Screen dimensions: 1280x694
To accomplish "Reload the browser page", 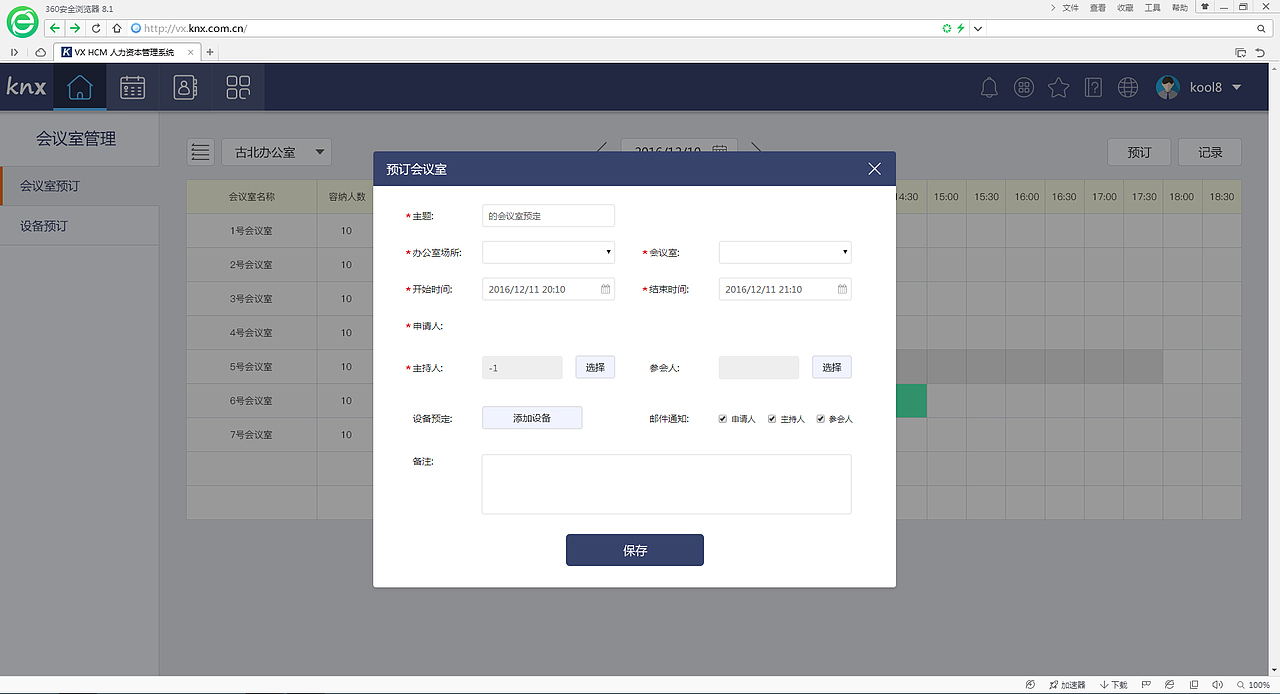I will 96,28.
